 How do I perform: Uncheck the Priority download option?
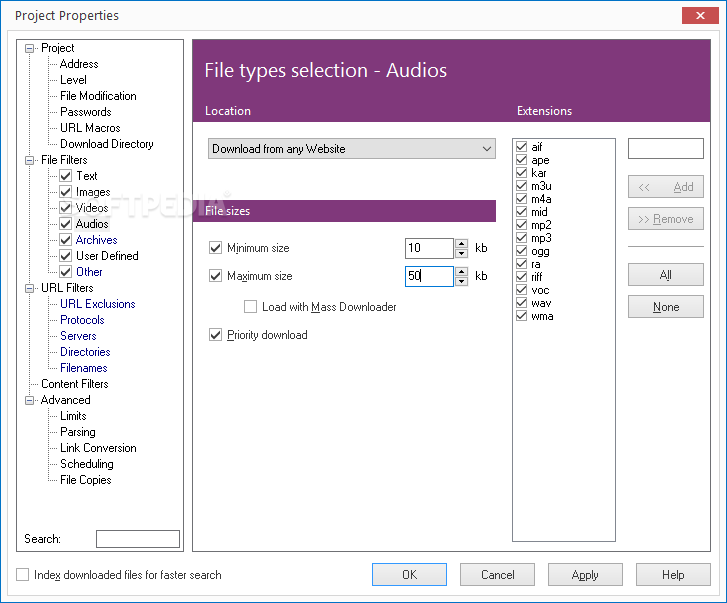[216, 335]
